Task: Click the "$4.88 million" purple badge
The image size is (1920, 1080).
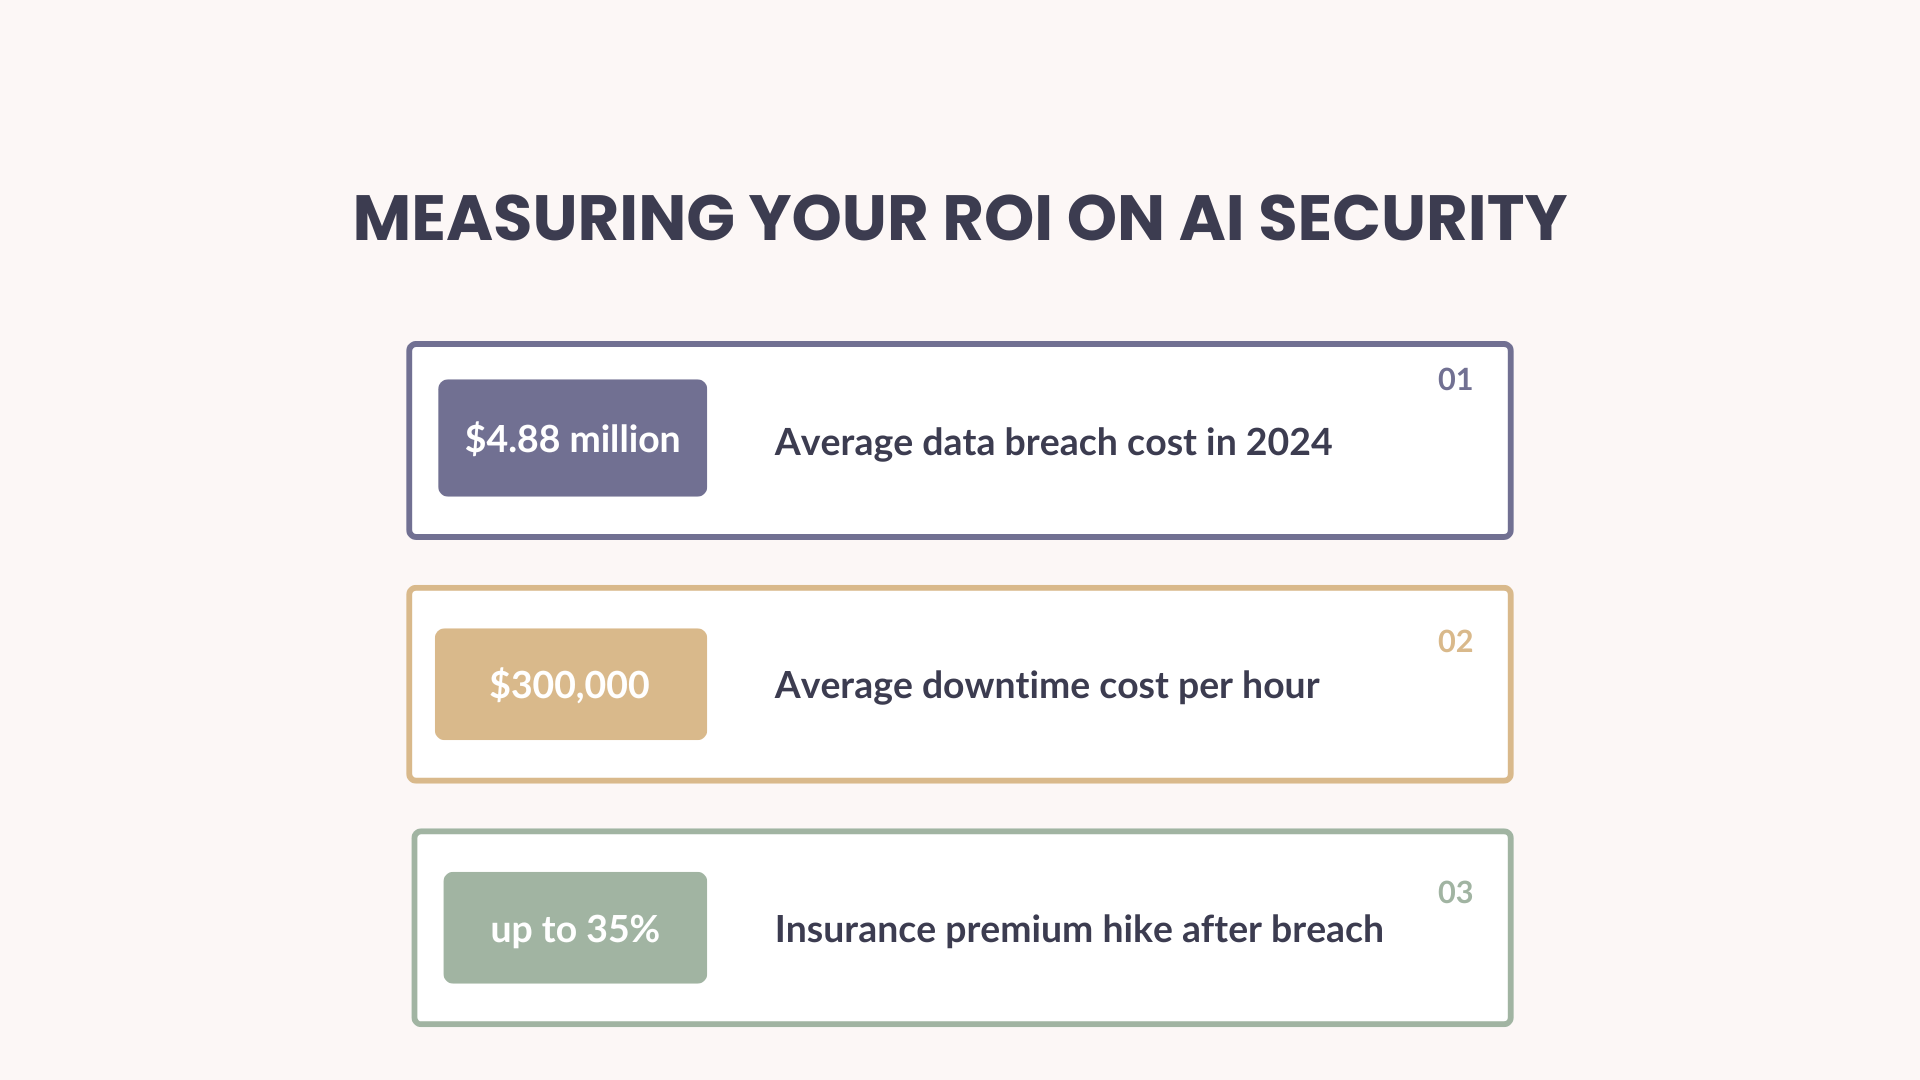Action: pyautogui.click(x=572, y=438)
